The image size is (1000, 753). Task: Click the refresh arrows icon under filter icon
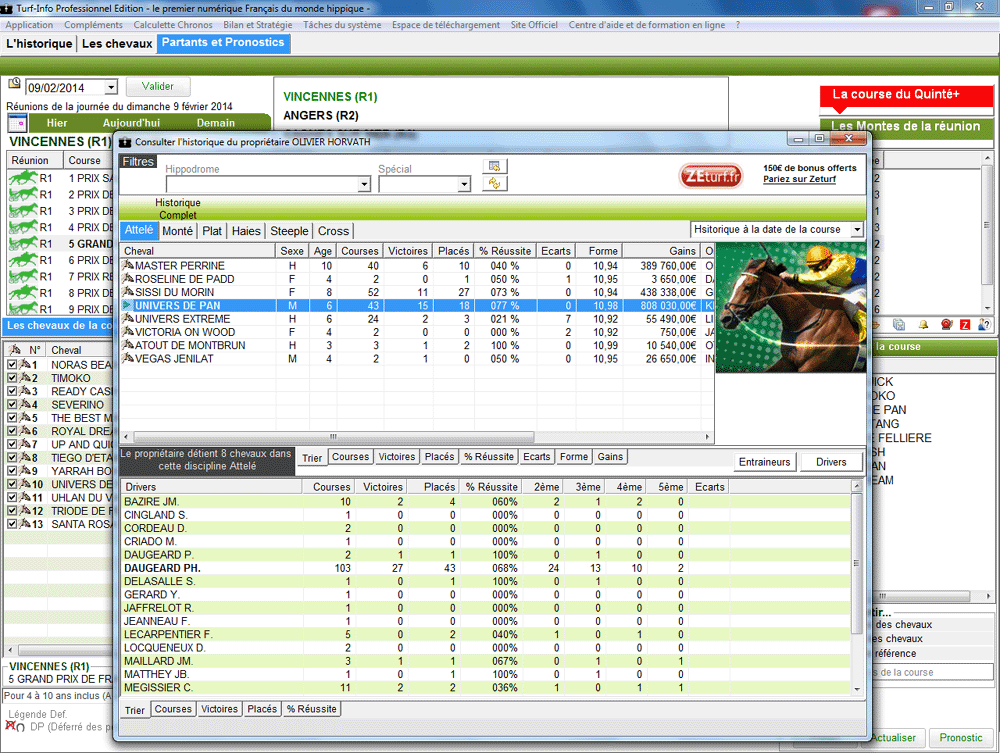point(494,184)
